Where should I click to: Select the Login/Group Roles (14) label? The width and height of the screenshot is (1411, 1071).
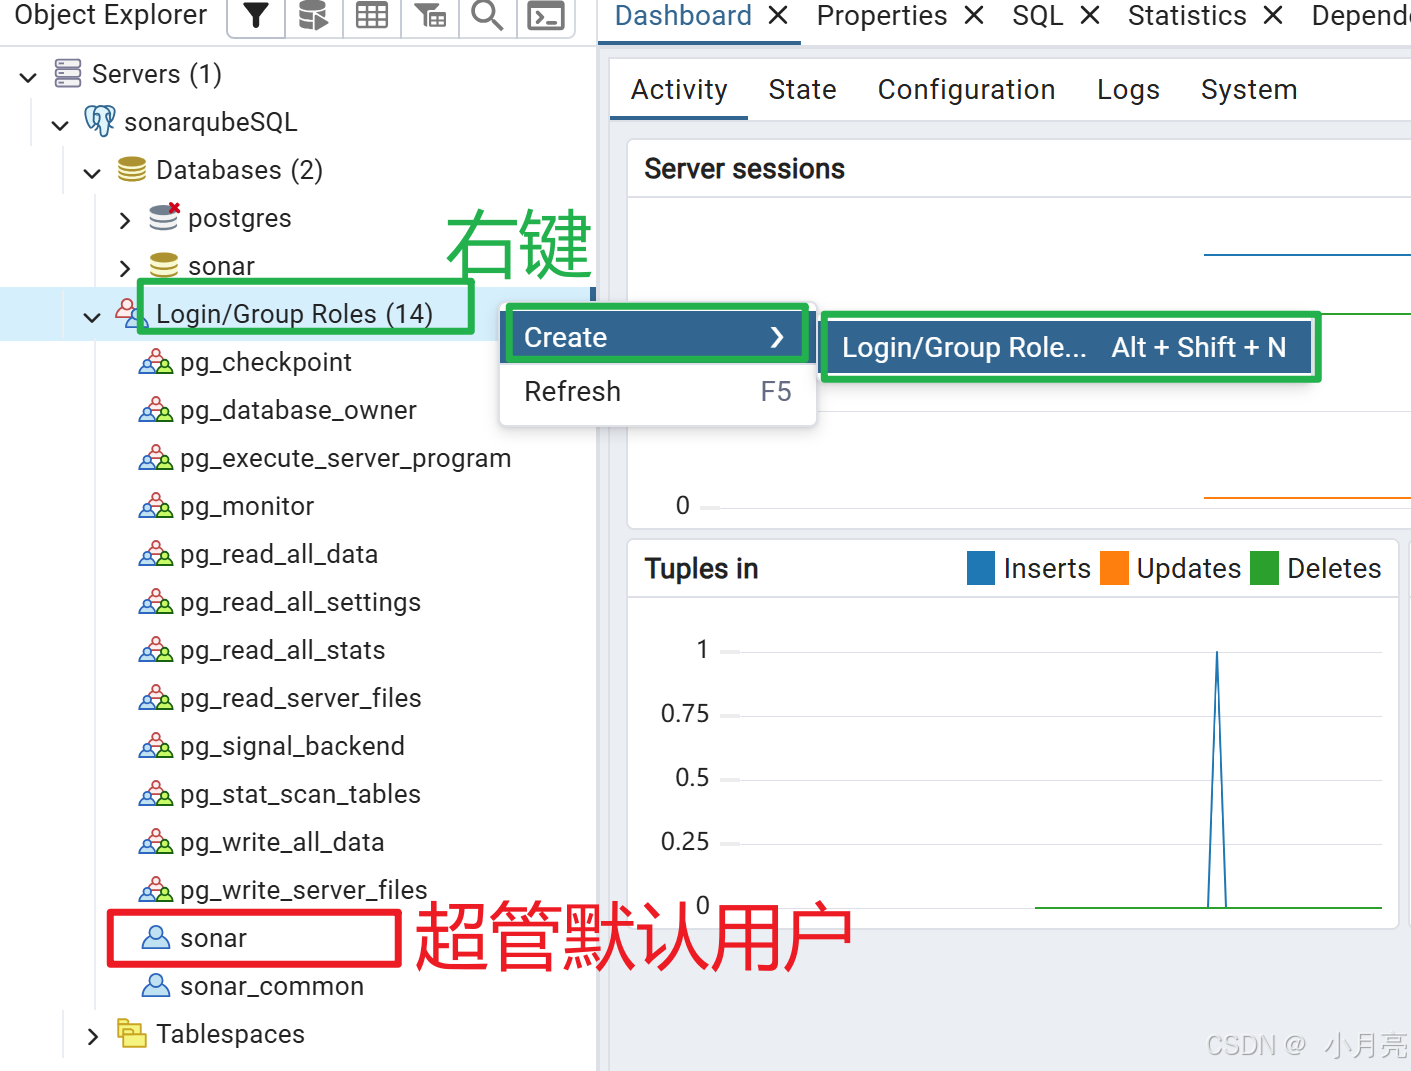(x=294, y=314)
